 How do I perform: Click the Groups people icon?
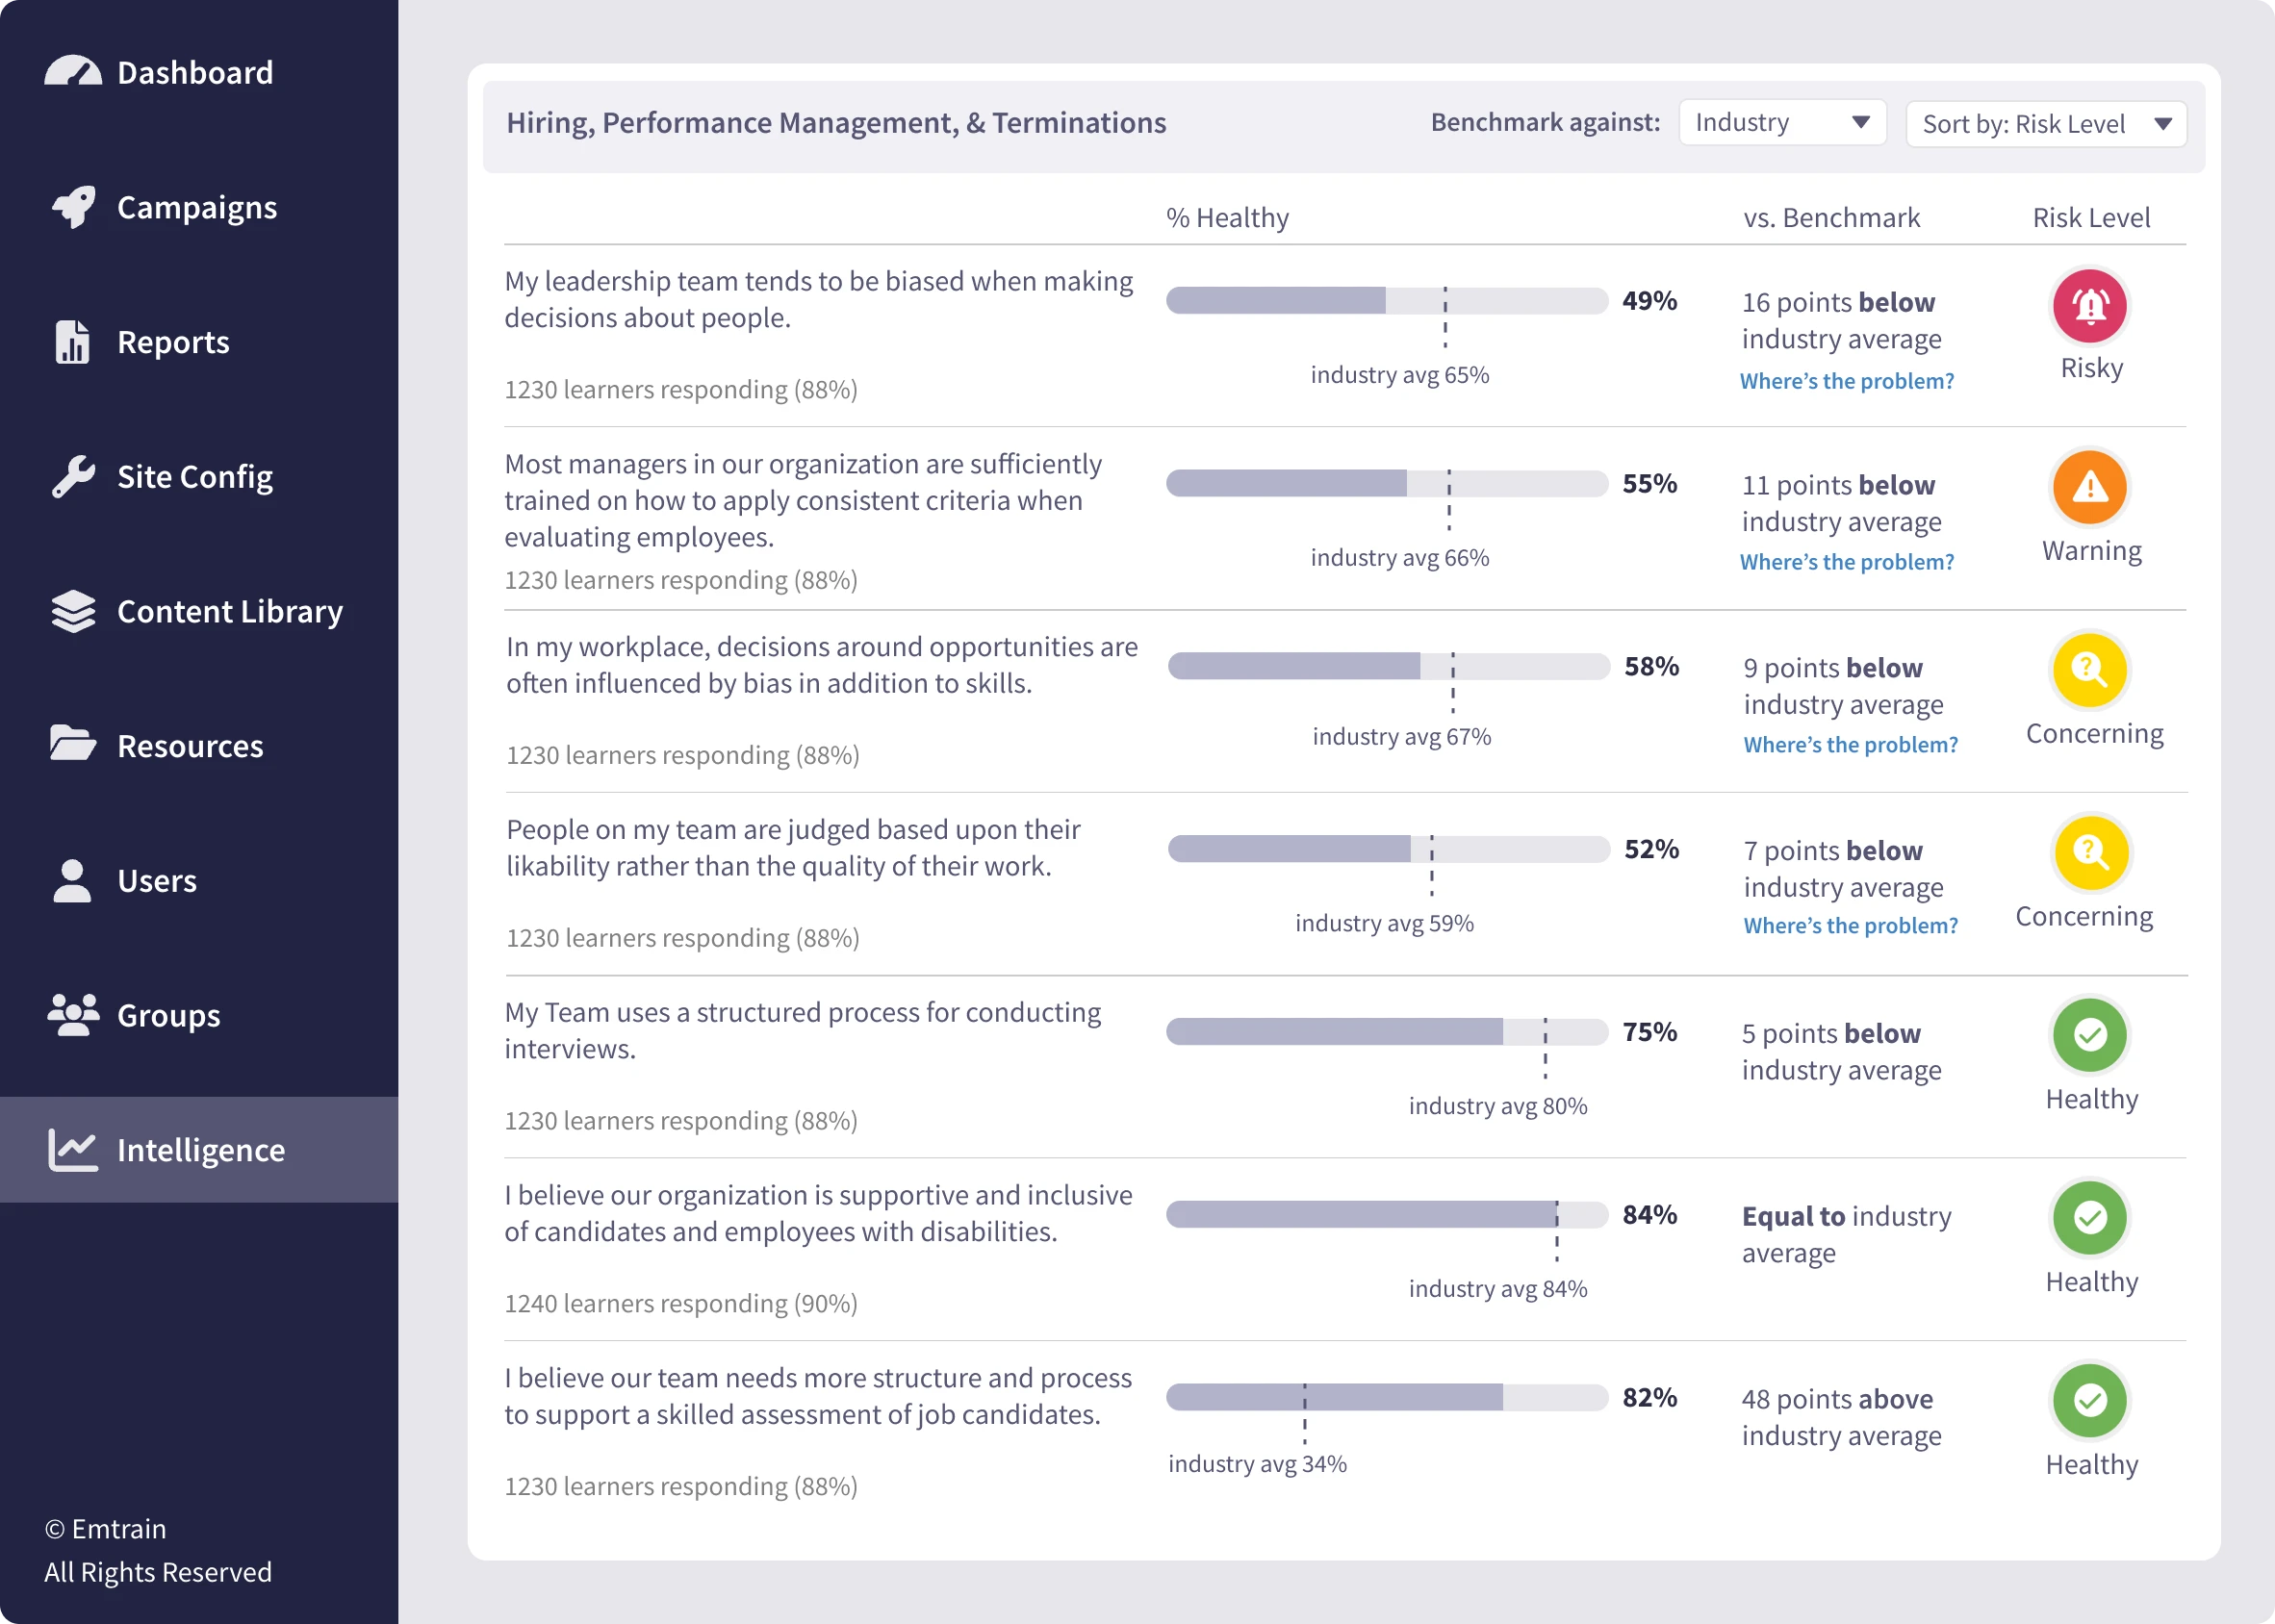coord(73,1014)
